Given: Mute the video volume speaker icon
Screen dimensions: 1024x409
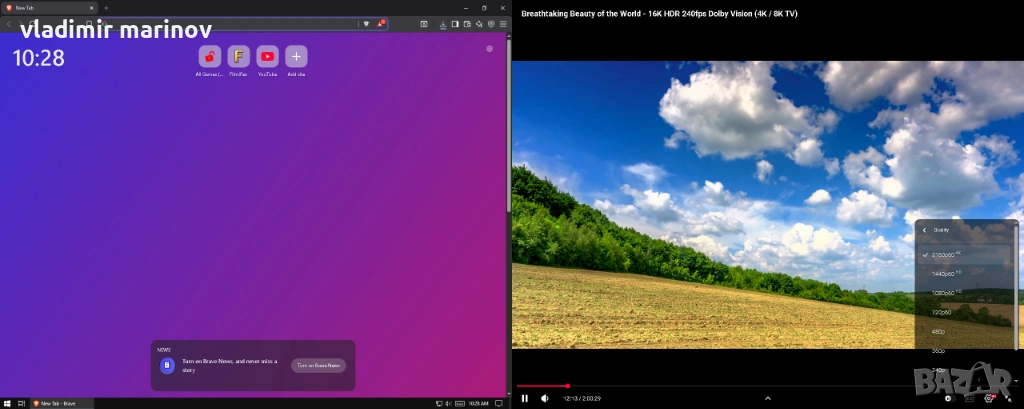Looking at the screenshot, I should pyautogui.click(x=545, y=399).
